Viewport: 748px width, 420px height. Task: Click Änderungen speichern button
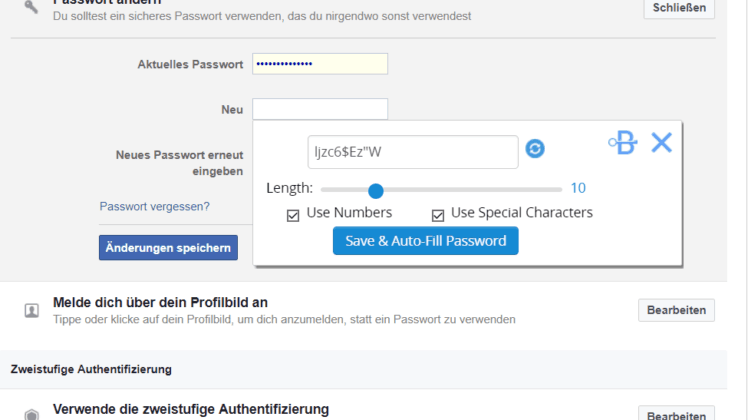pyautogui.click(x=168, y=247)
